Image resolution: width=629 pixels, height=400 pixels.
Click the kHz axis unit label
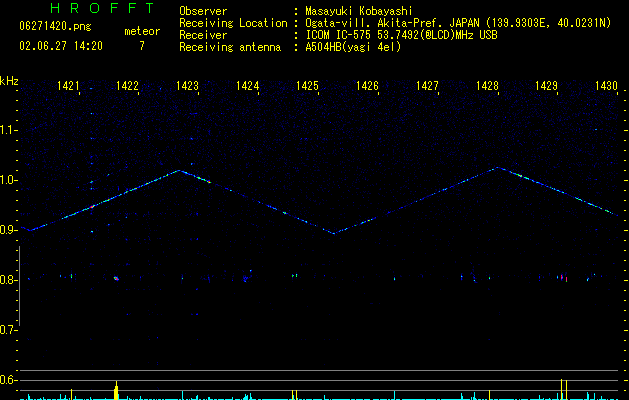(x=9, y=81)
